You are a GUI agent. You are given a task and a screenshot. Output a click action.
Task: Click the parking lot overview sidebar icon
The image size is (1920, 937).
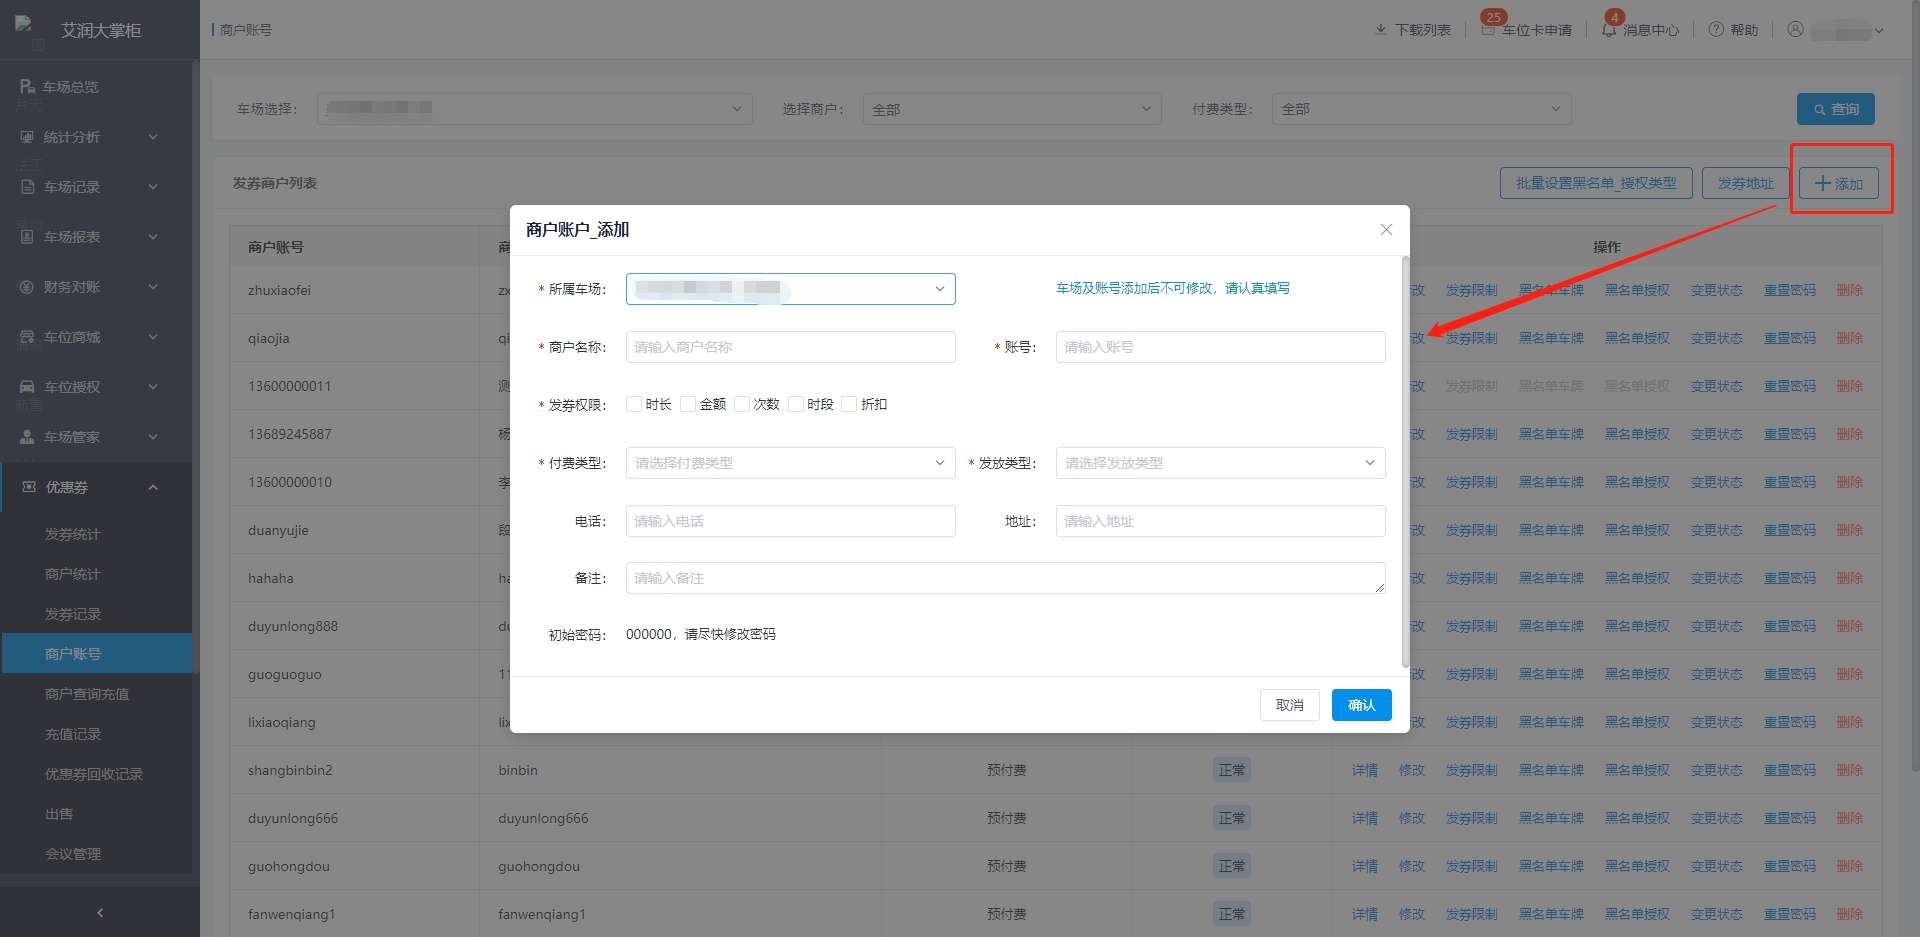pyautogui.click(x=27, y=87)
